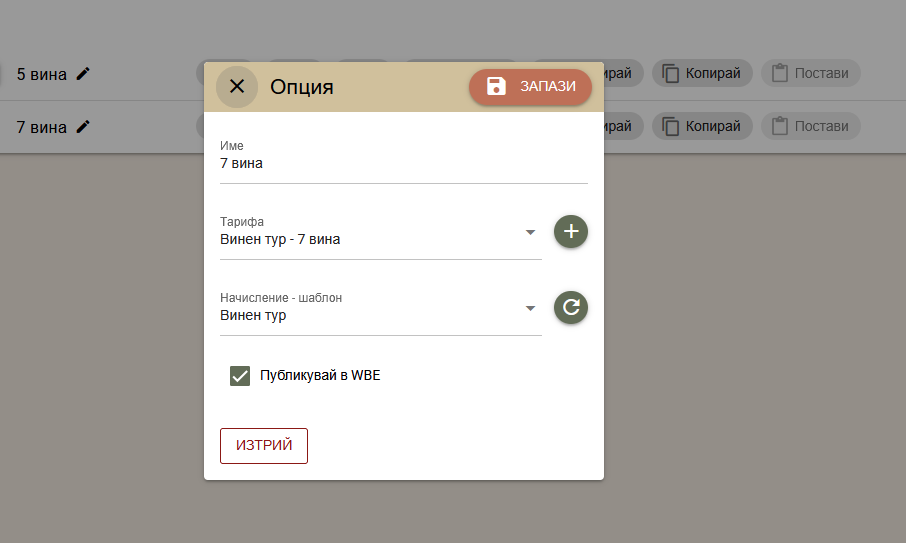Click pencil edit icon next to 7 вина
The height and width of the screenshot is (543, 906).
pos(83,127)
